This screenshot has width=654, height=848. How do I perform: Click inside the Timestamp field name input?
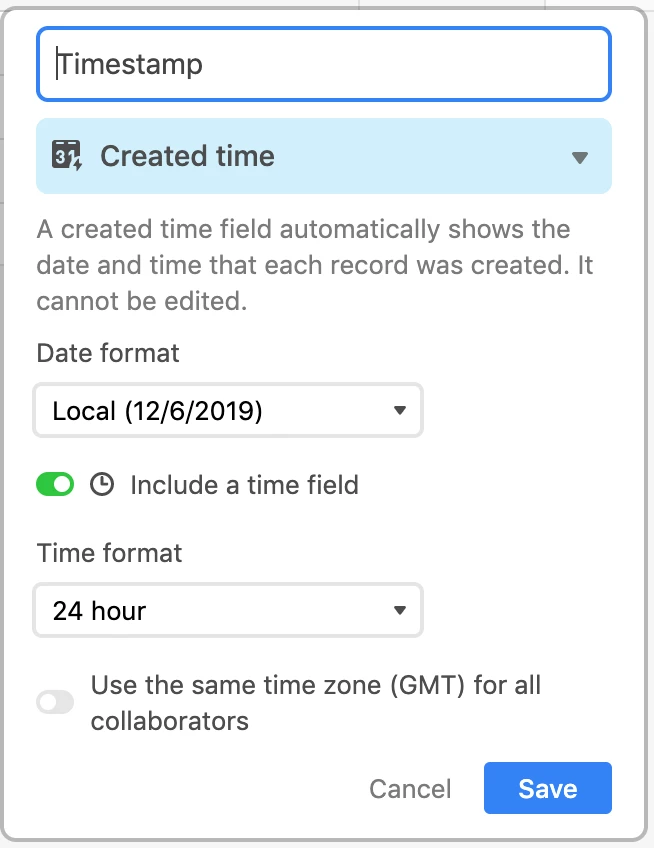[324, 64]
